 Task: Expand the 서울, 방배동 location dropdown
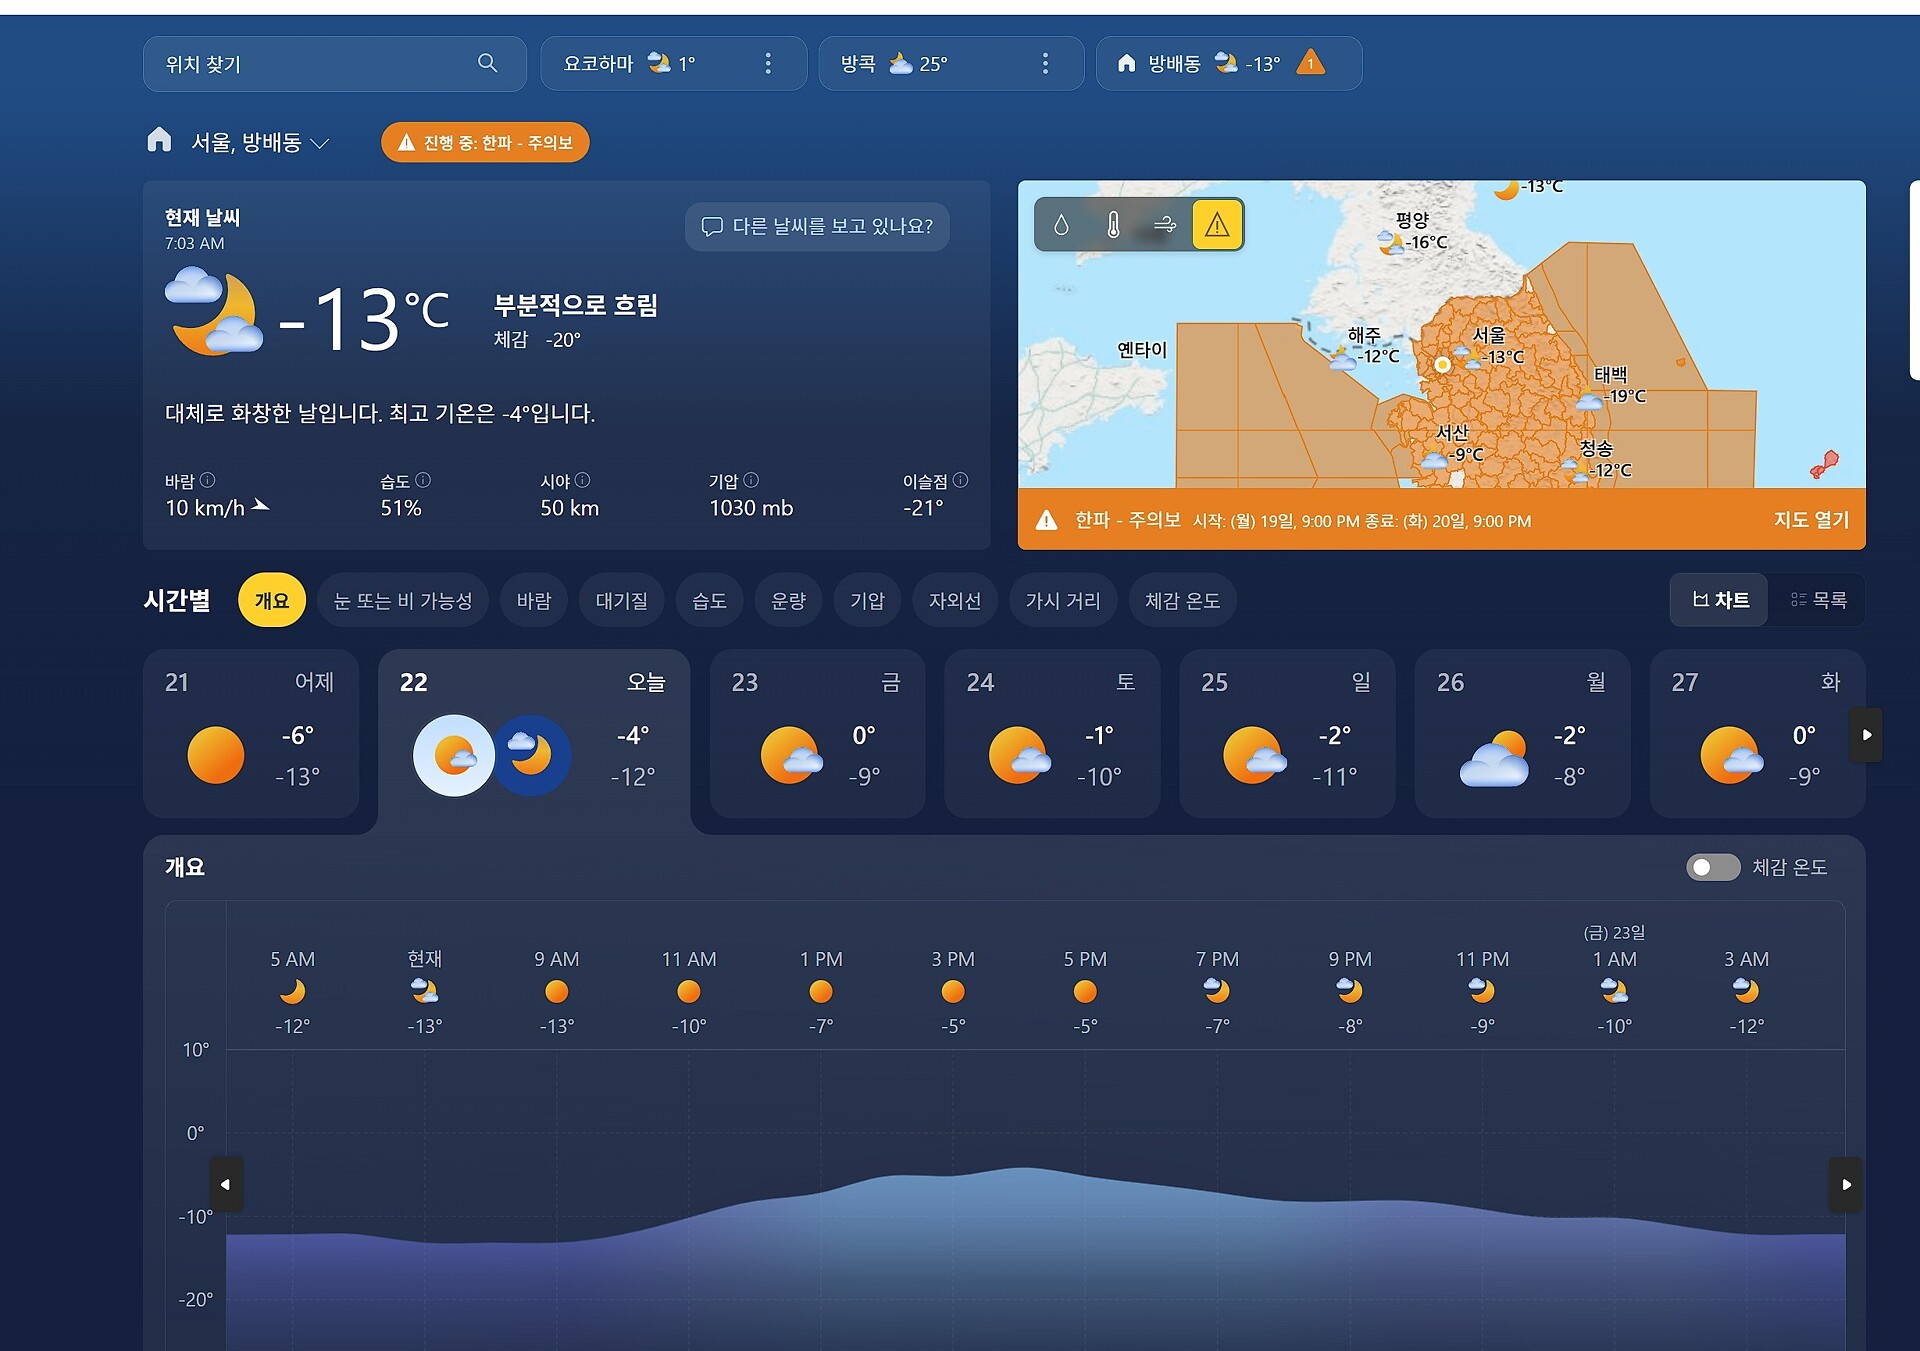(x=320, y=144)
